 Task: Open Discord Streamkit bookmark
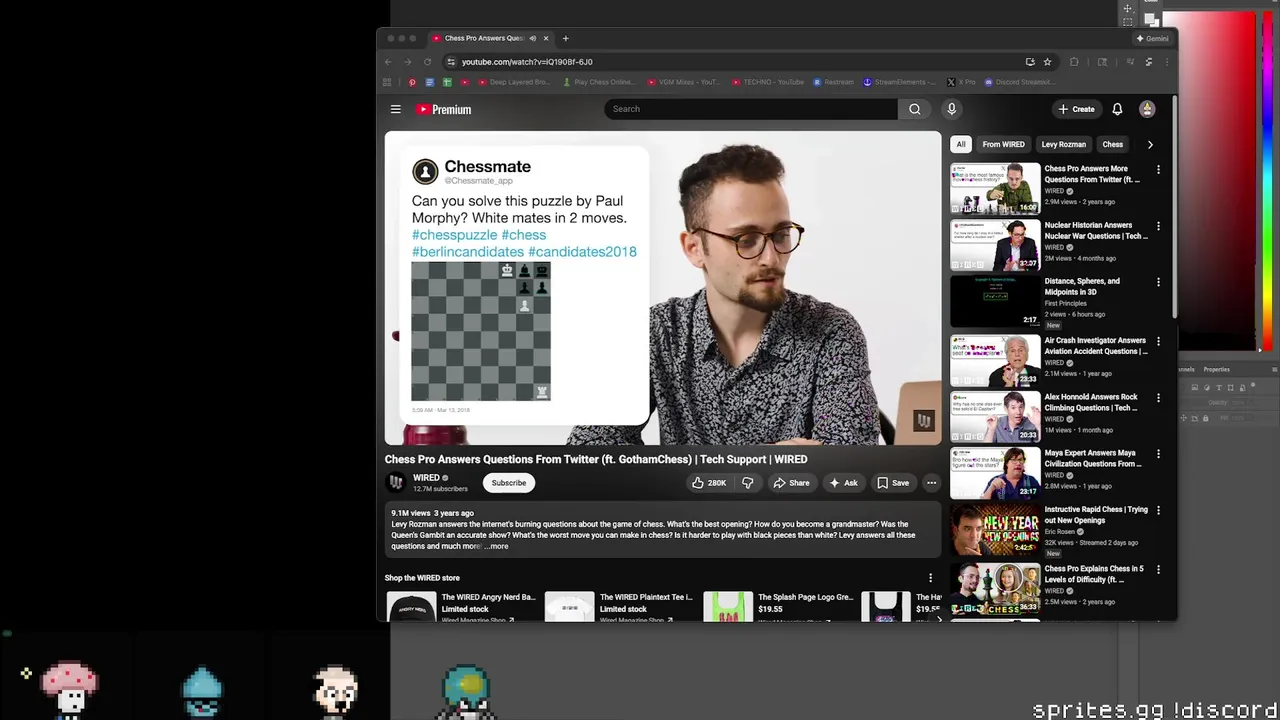(x=1018, y=82)
